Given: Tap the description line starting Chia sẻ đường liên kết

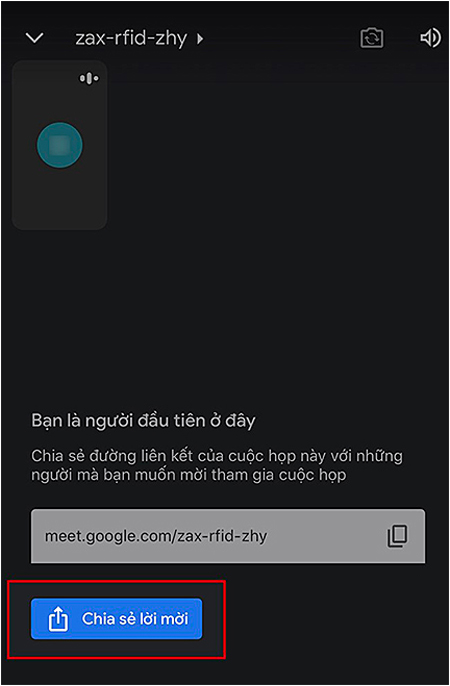Looking at the screenshot, I should click(217, 456).
